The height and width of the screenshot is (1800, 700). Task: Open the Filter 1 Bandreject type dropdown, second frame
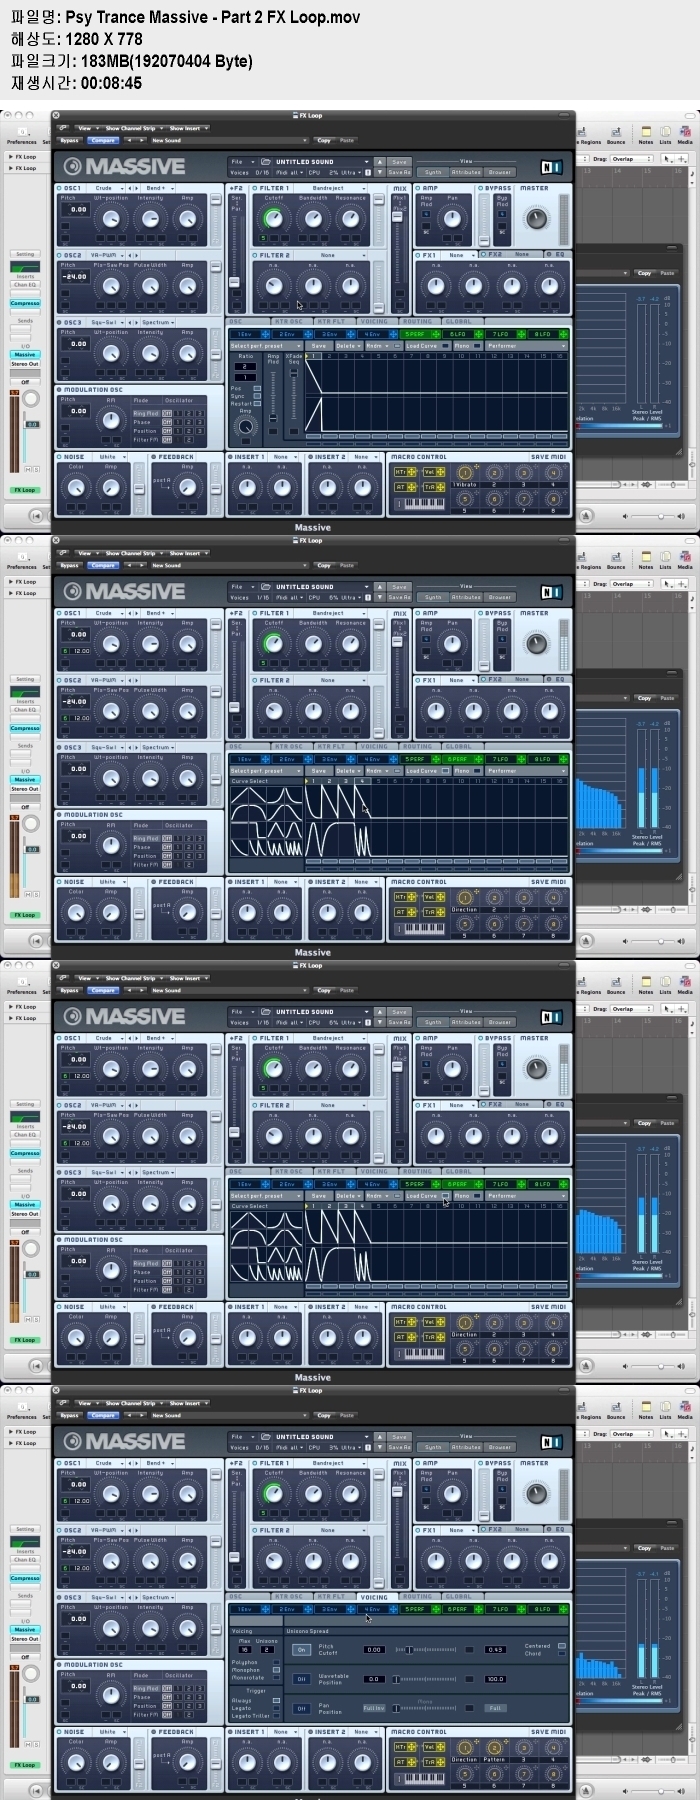333,613
